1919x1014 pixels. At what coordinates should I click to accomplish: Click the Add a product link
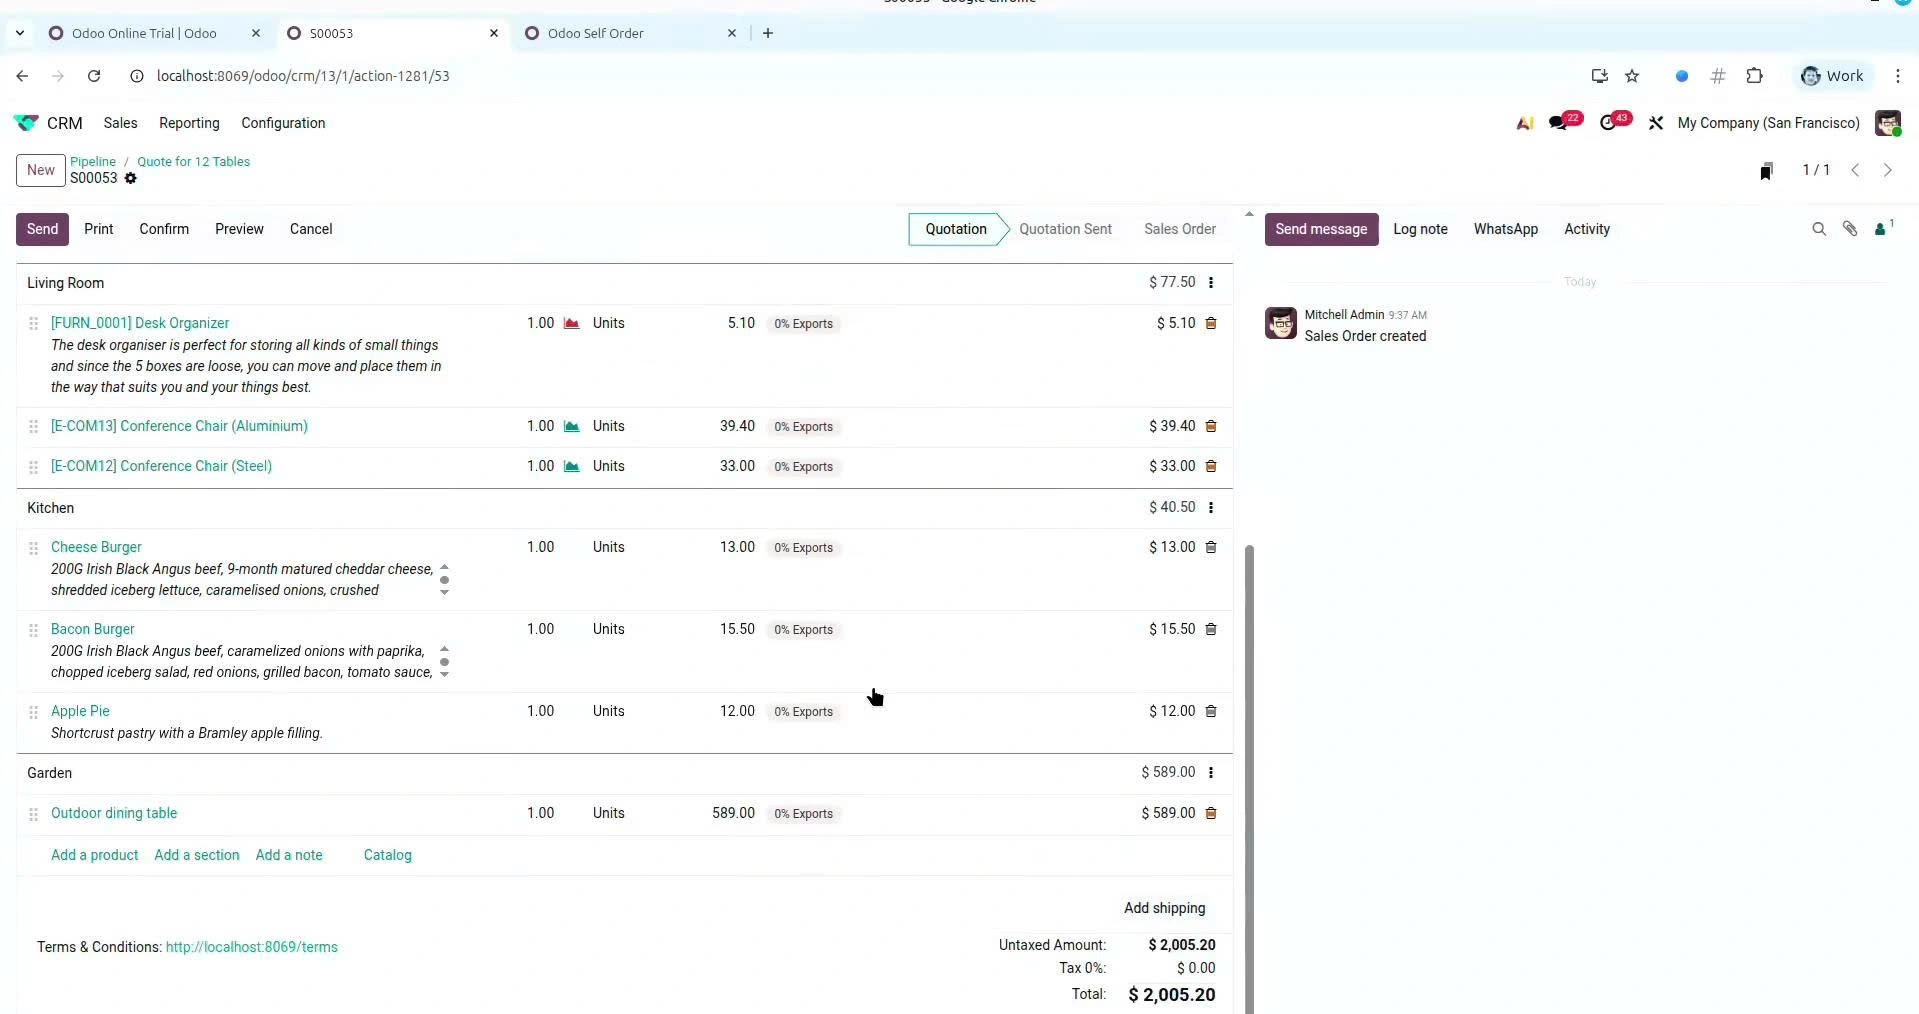point(95,855)
